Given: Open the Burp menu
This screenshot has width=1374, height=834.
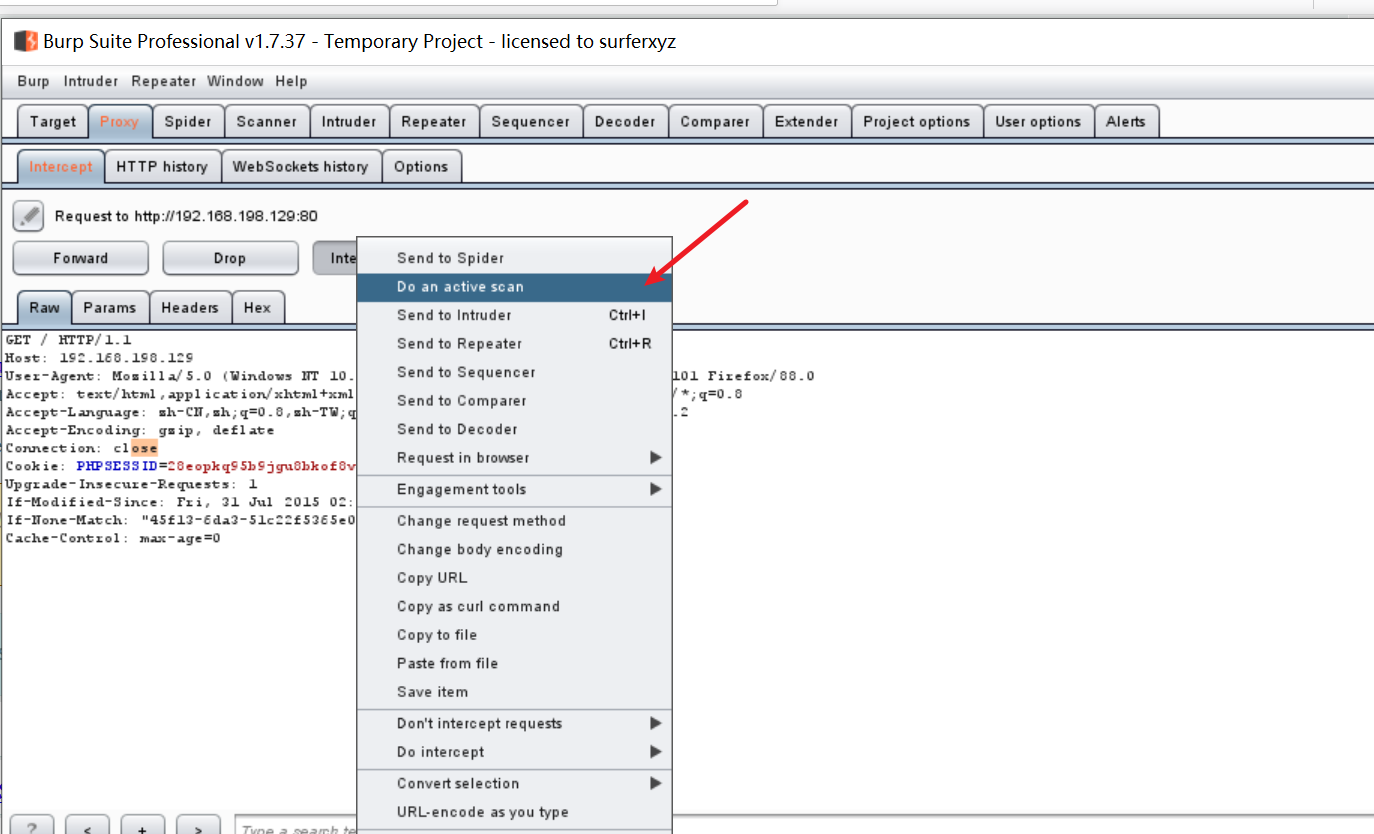Looking at the screenshot, I should 33,81.
